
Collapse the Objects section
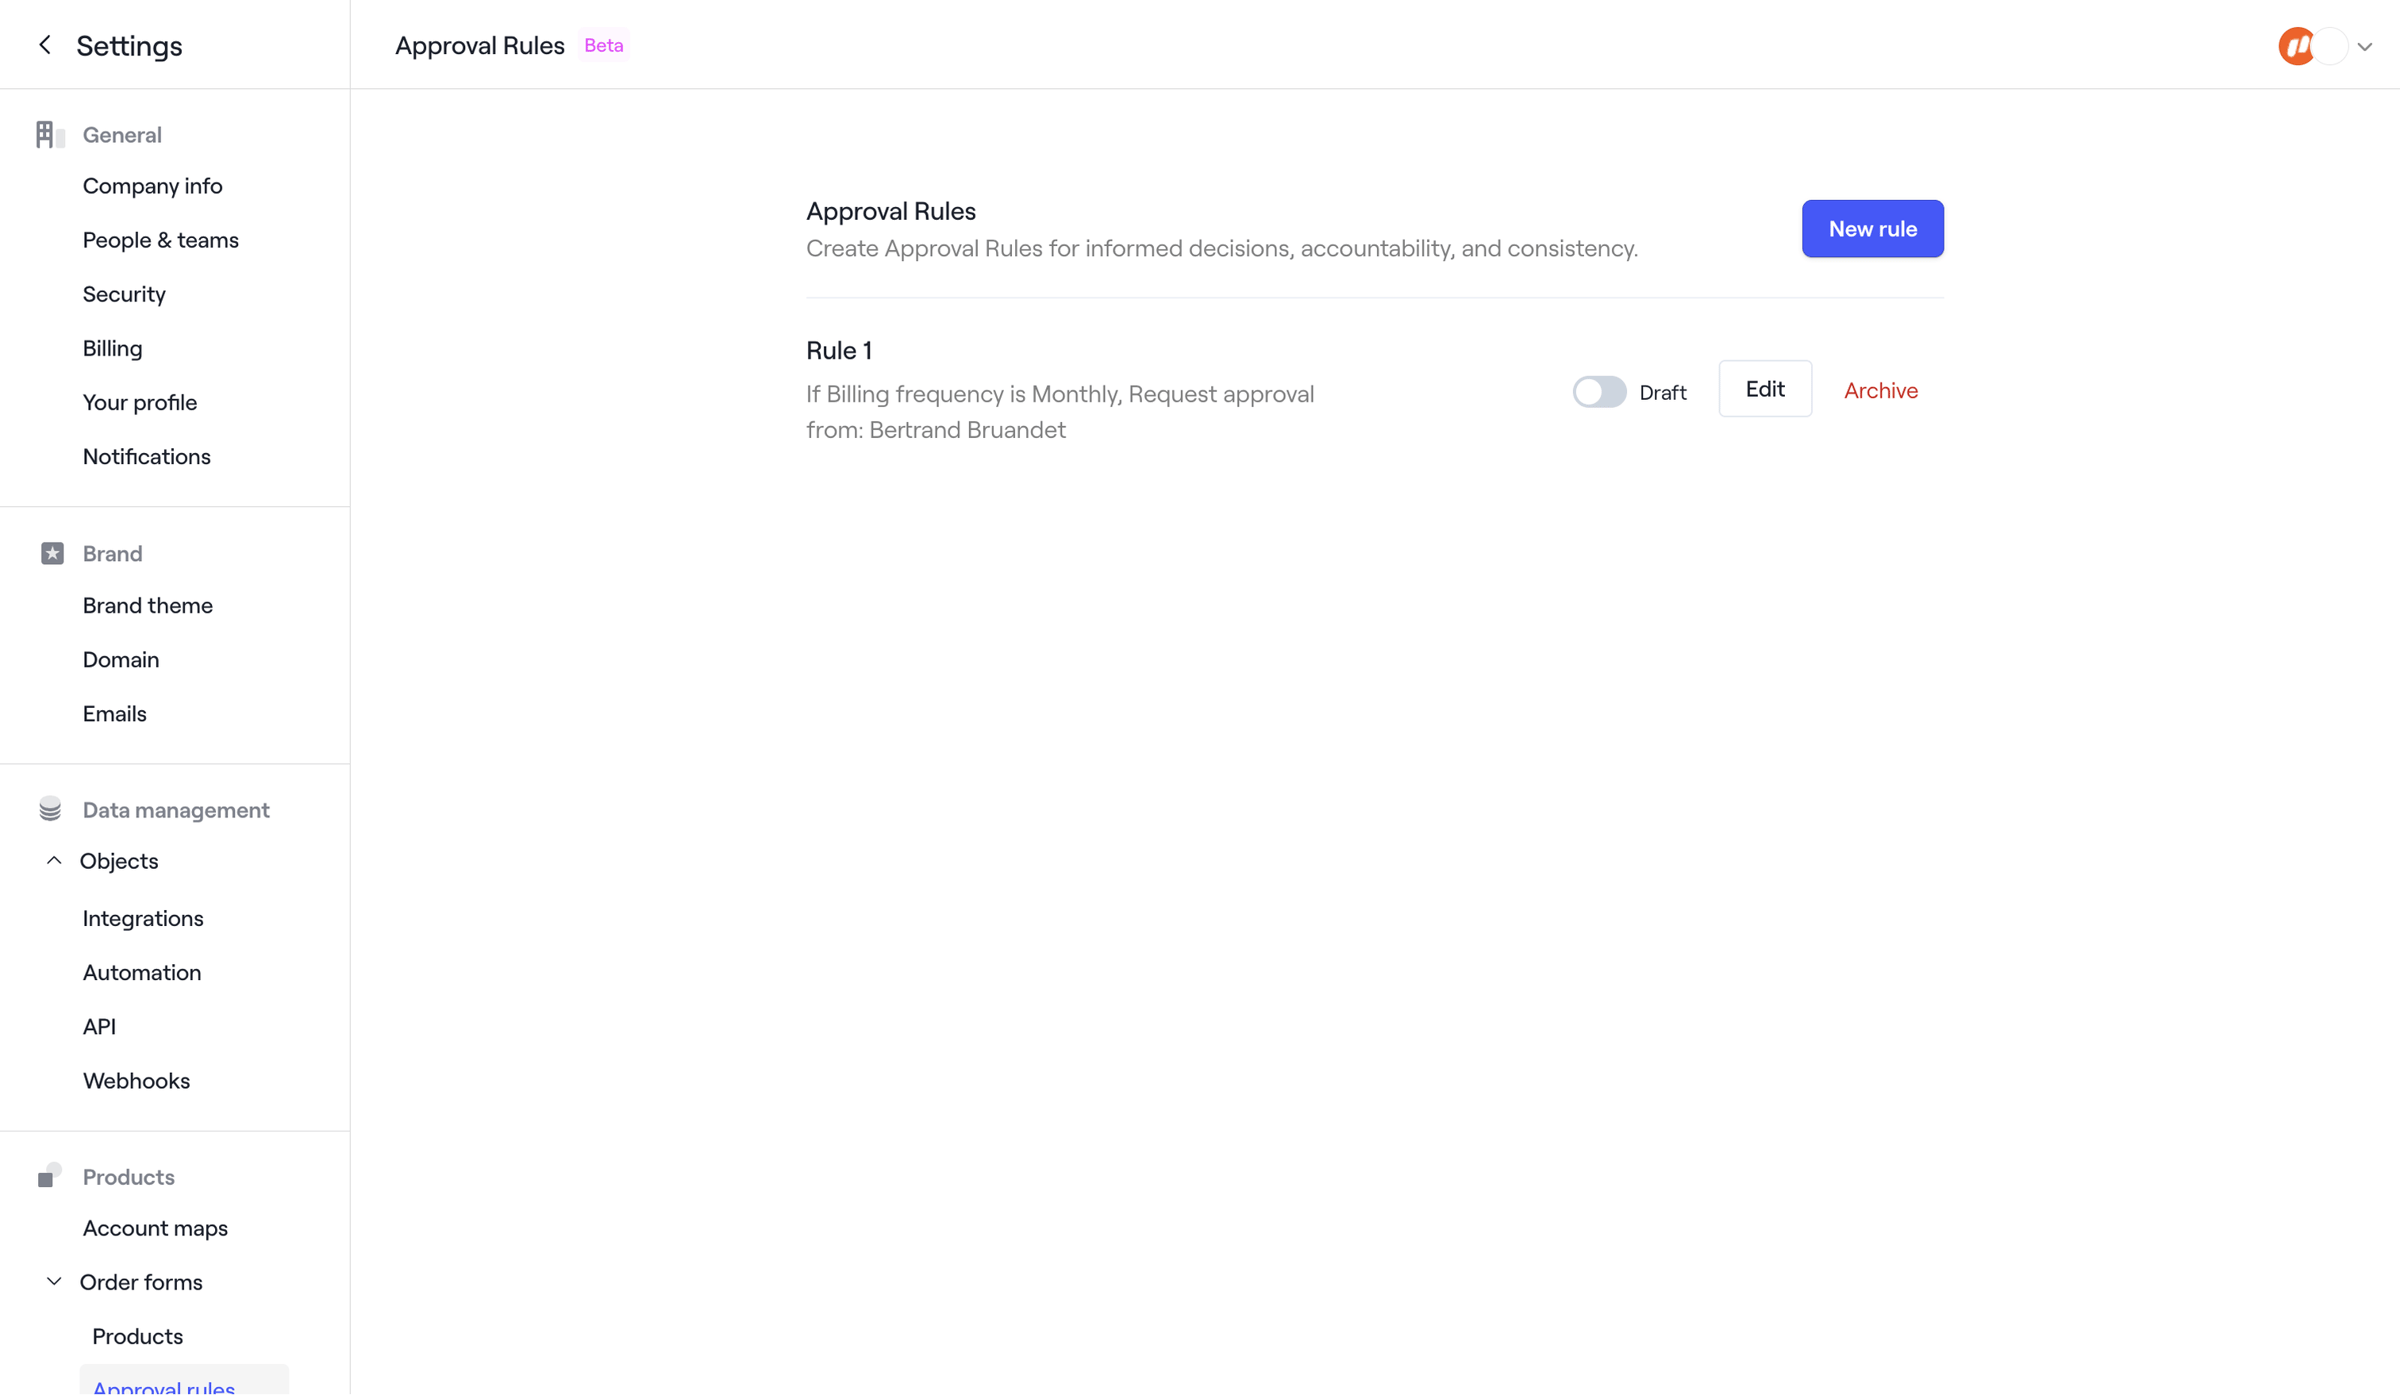[54, 860]
